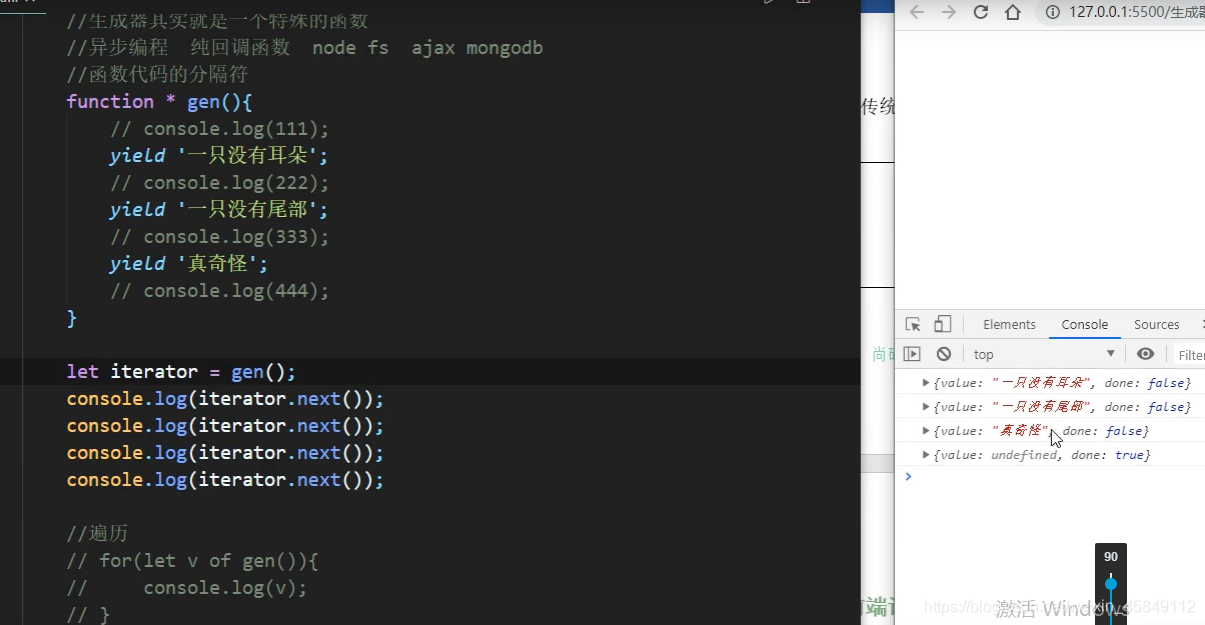Click the volume slider handle showing 90
Image resolution: width=1205 pixels, height=625 pixels.
[x=1111, y=584]
